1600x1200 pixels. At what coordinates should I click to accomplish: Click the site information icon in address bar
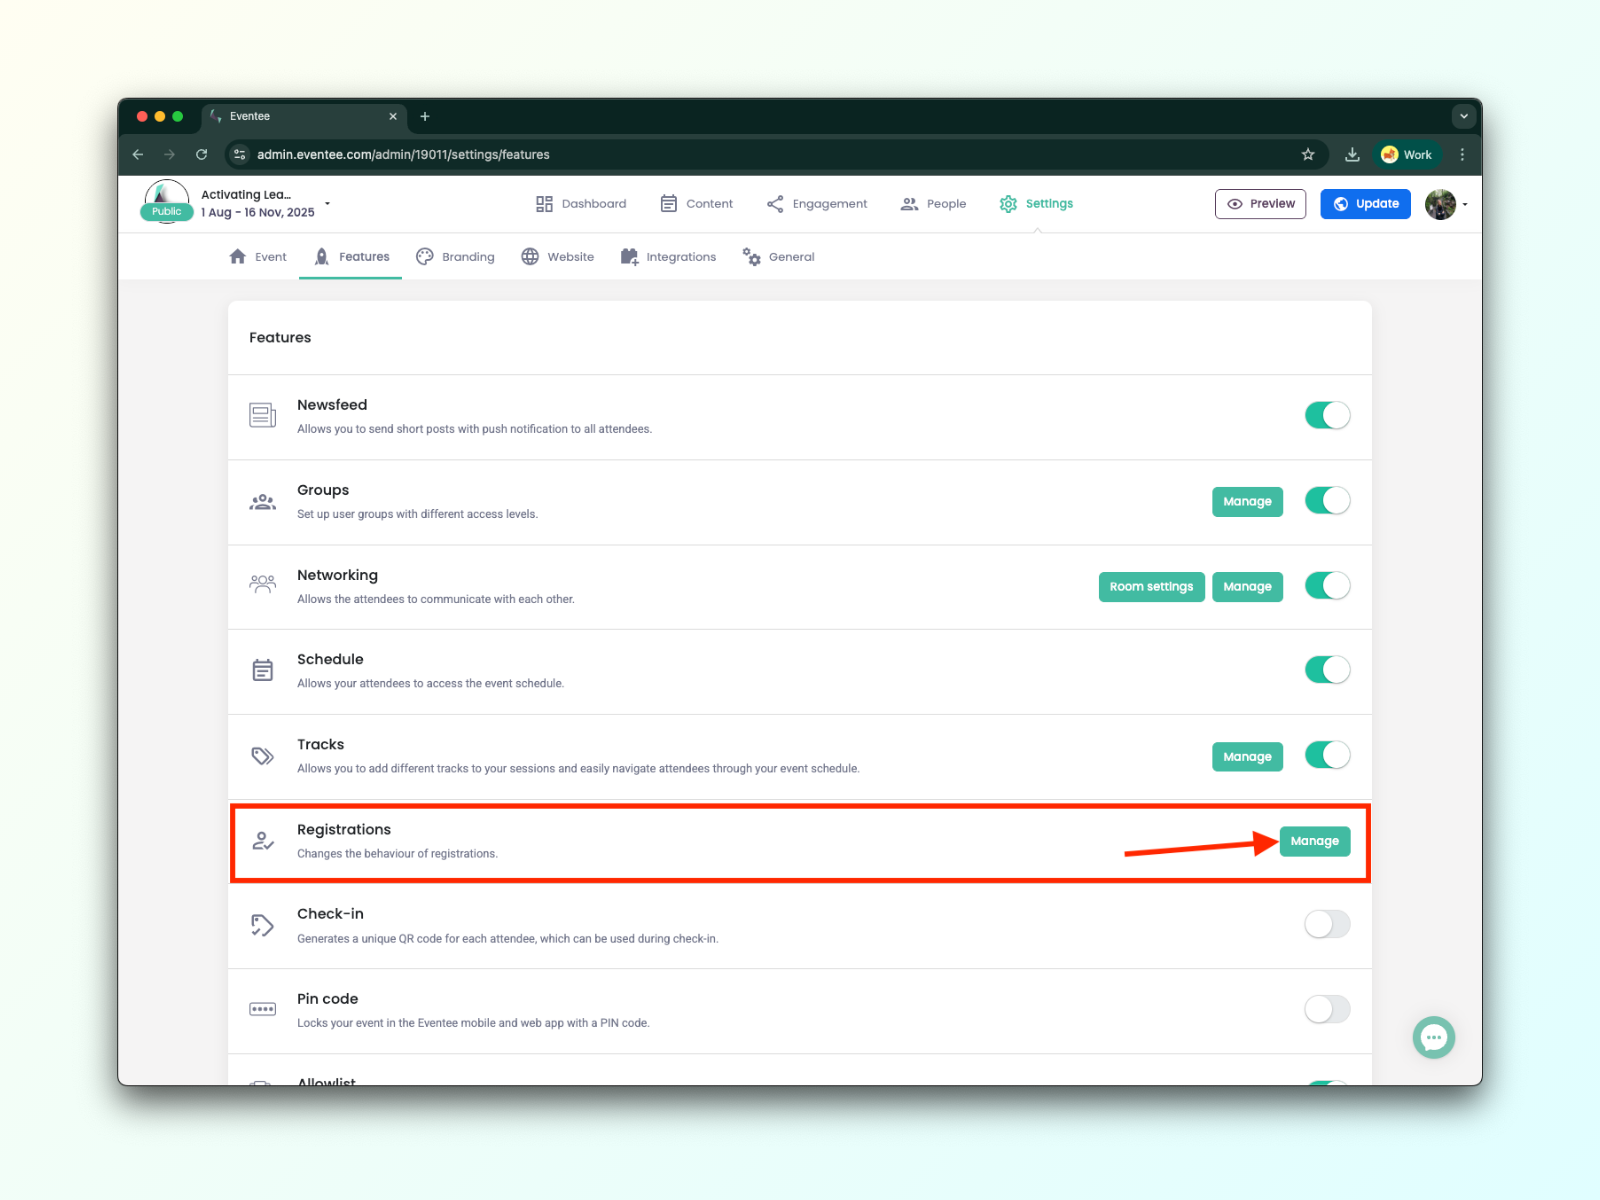tap(239, 154)
